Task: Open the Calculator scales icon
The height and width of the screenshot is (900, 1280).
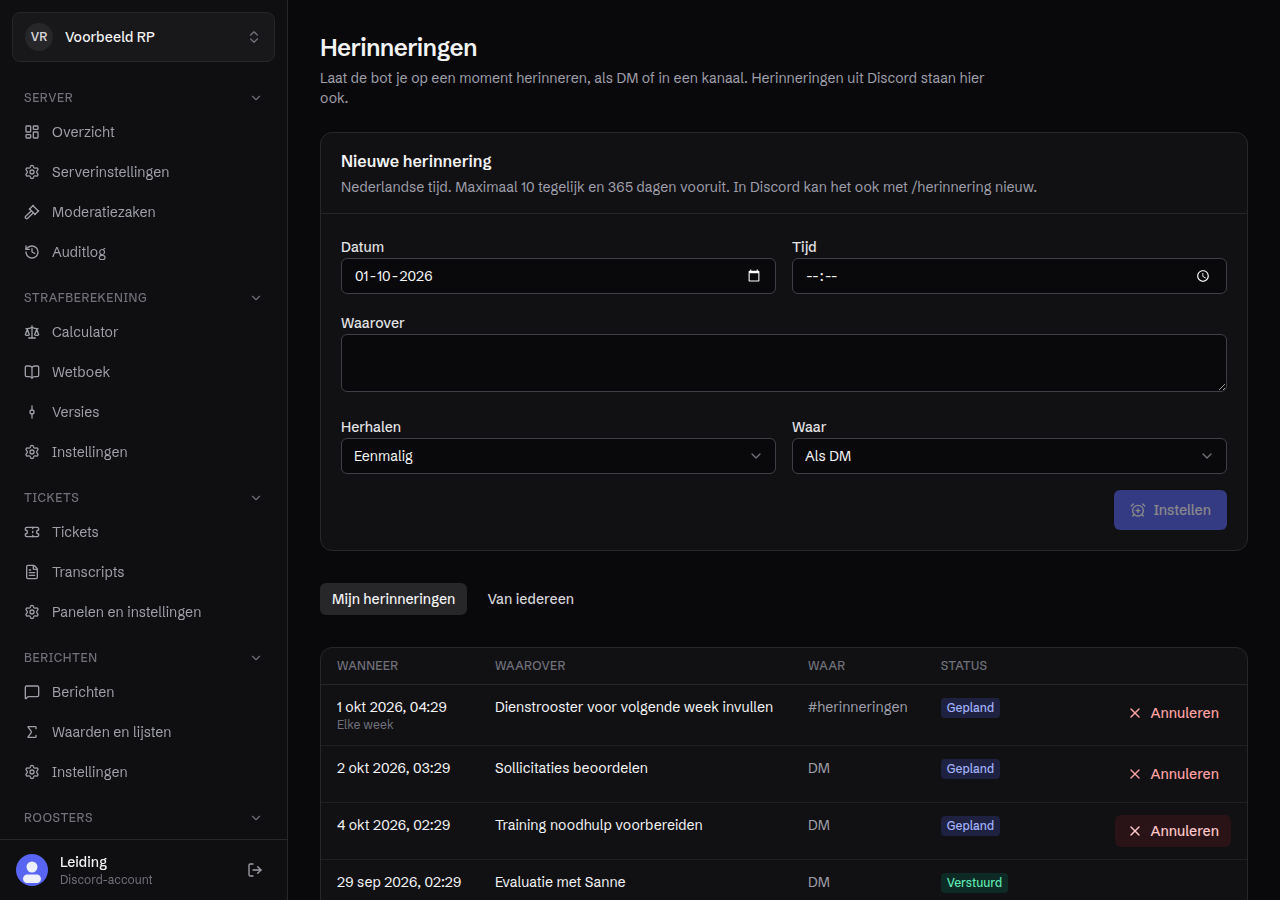Action: [32, 332]
